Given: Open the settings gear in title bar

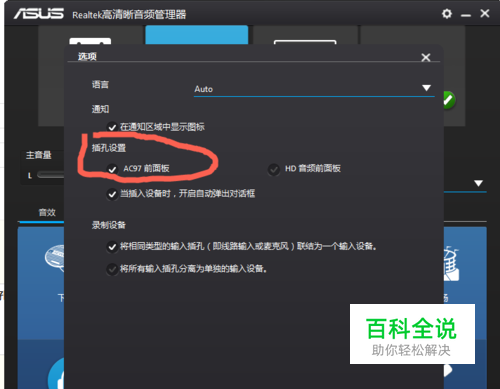Looking at the screenshot, I should pos(447,14).
